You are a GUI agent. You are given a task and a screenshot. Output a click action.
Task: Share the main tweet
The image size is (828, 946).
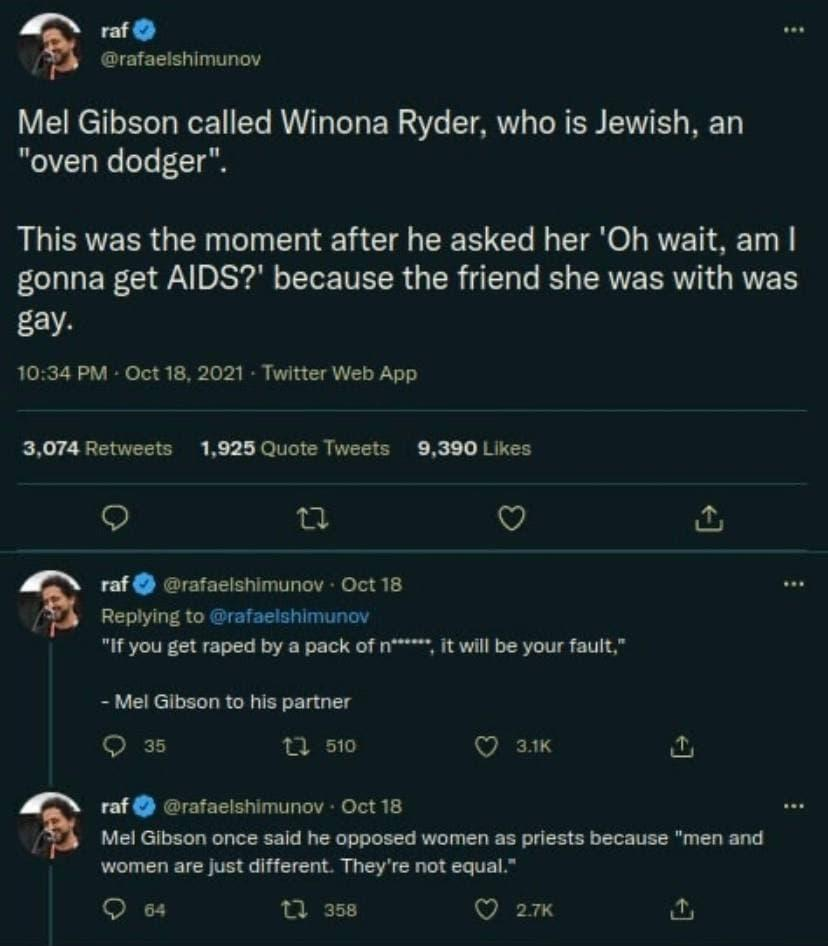[x=707, y=518]
